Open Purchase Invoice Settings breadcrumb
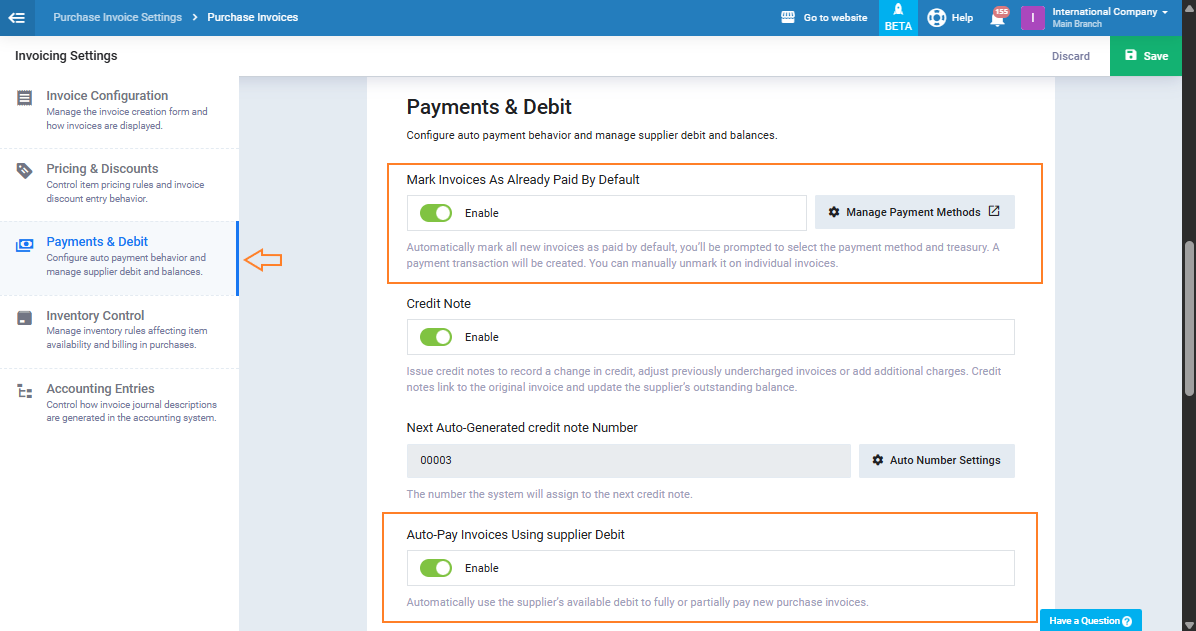 [117, 17]
